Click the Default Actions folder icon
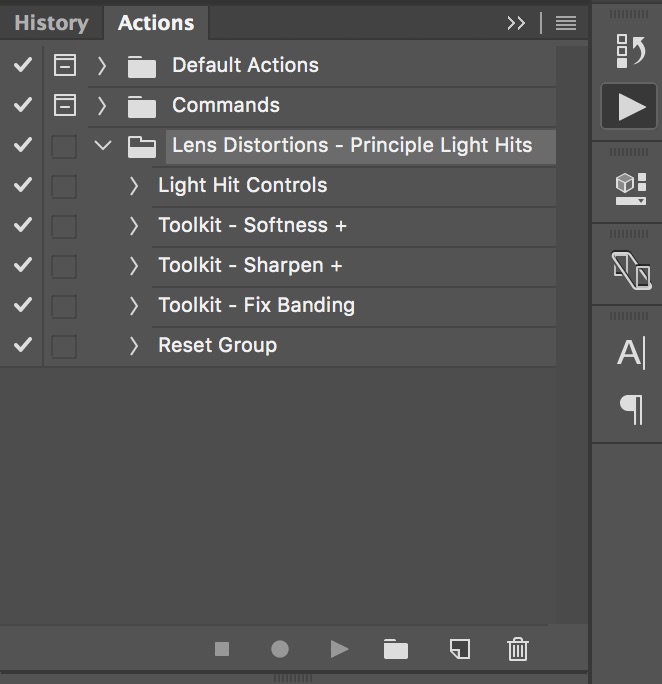The image size is (662, 684). [142, 67]
